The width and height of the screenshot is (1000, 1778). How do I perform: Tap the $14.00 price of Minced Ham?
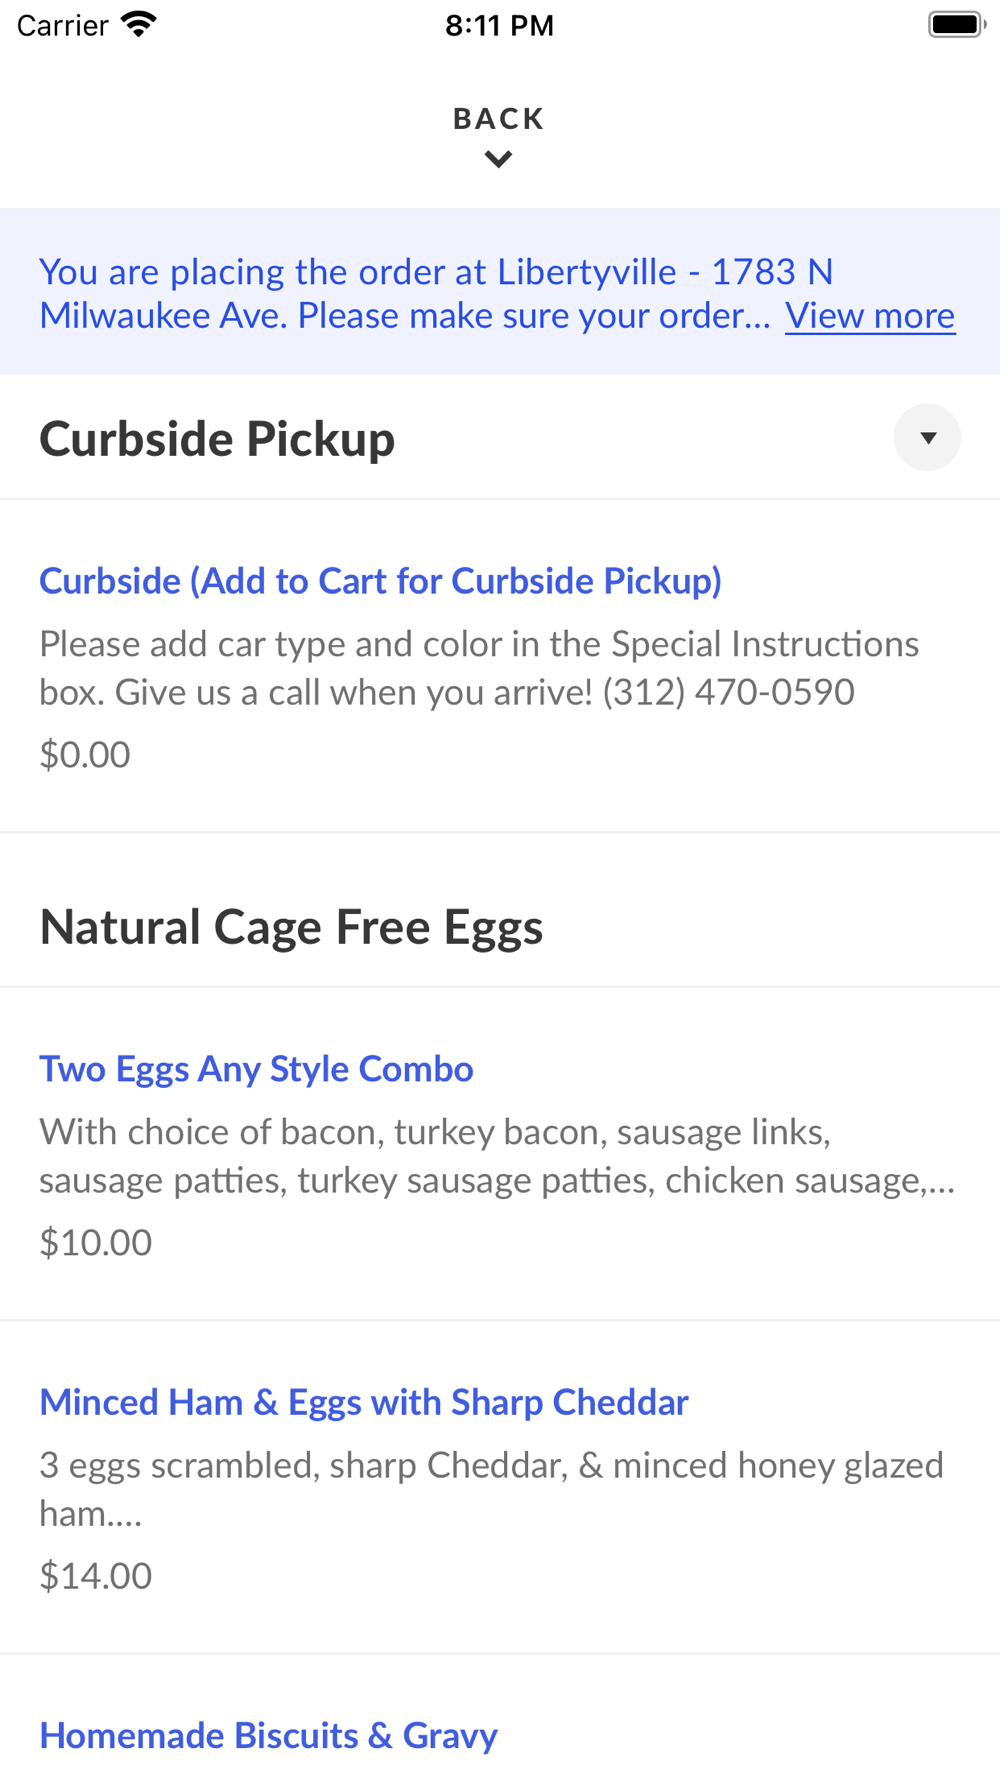click(x=96, y=1575)
